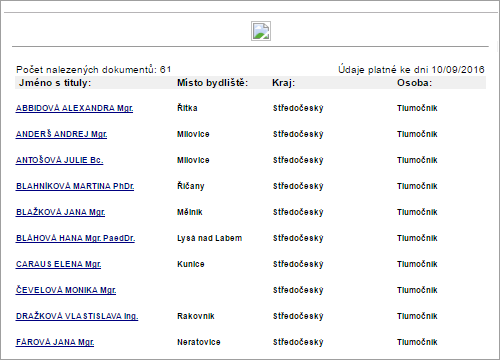The height and width of the screenshot is (360, 500).
Task: Click 'Lysá nad Labem' residence cell
Action: pyautogui.click(x=209, y=238)
